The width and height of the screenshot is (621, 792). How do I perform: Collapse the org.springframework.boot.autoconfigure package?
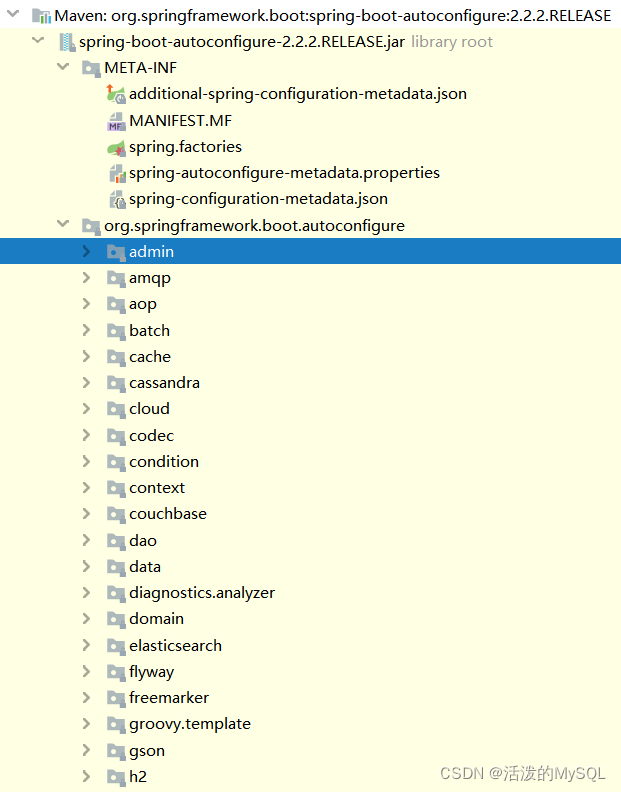[63, 223]
